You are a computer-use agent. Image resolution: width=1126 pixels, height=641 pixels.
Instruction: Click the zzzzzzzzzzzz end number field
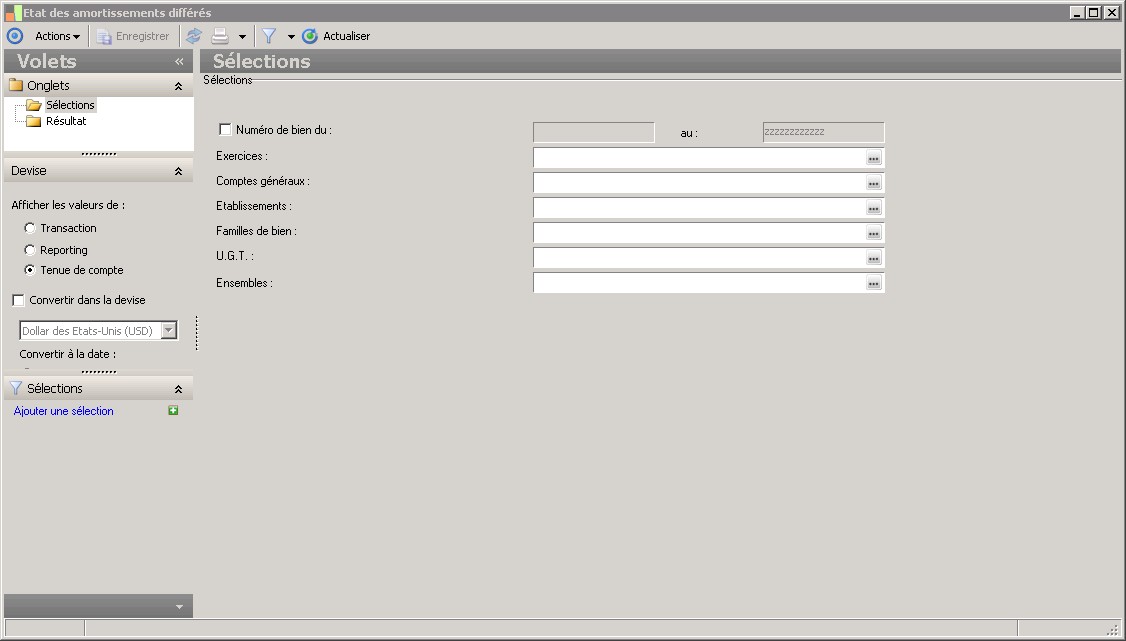[823, 132]
